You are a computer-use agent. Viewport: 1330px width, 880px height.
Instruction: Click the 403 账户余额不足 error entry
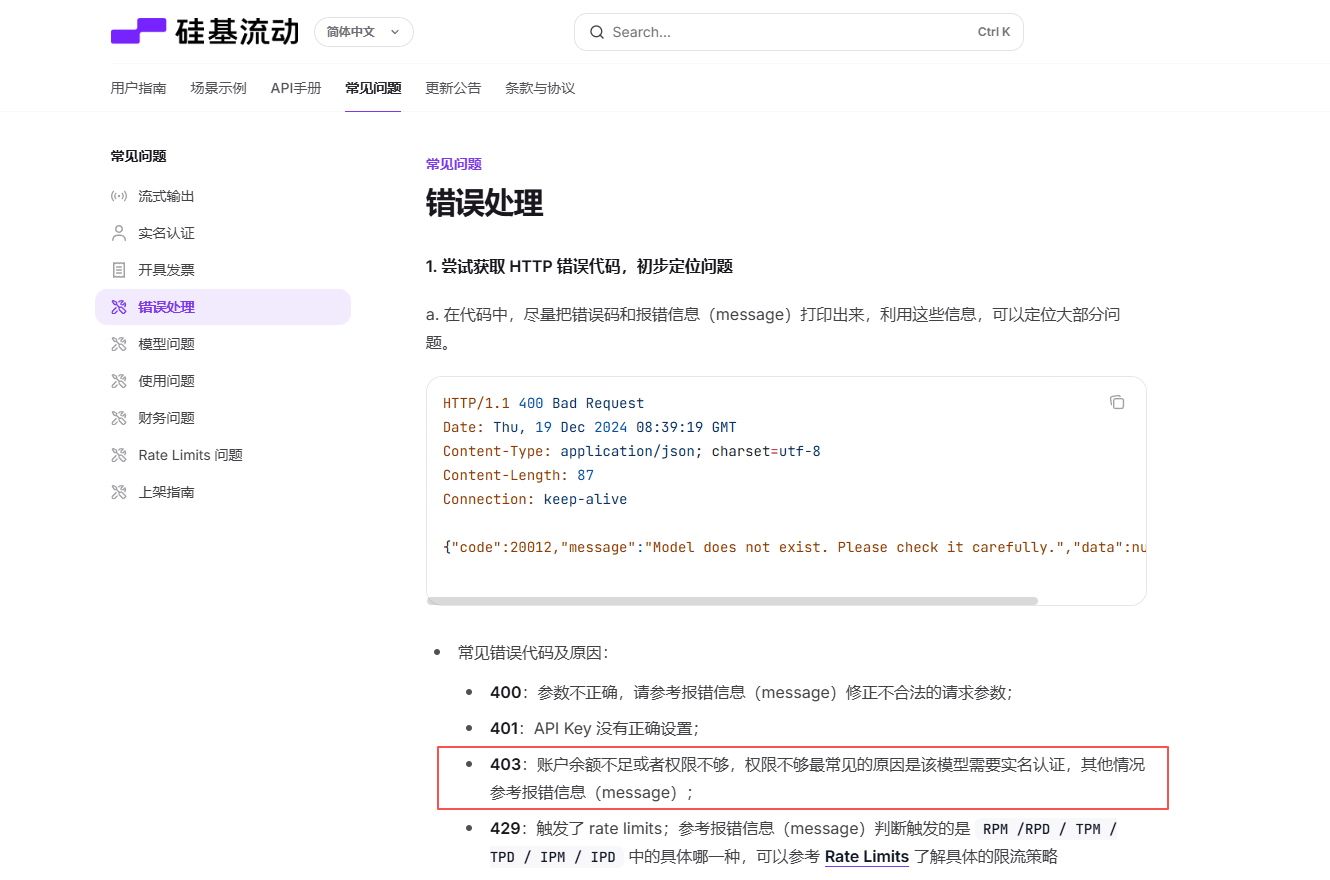817,778
